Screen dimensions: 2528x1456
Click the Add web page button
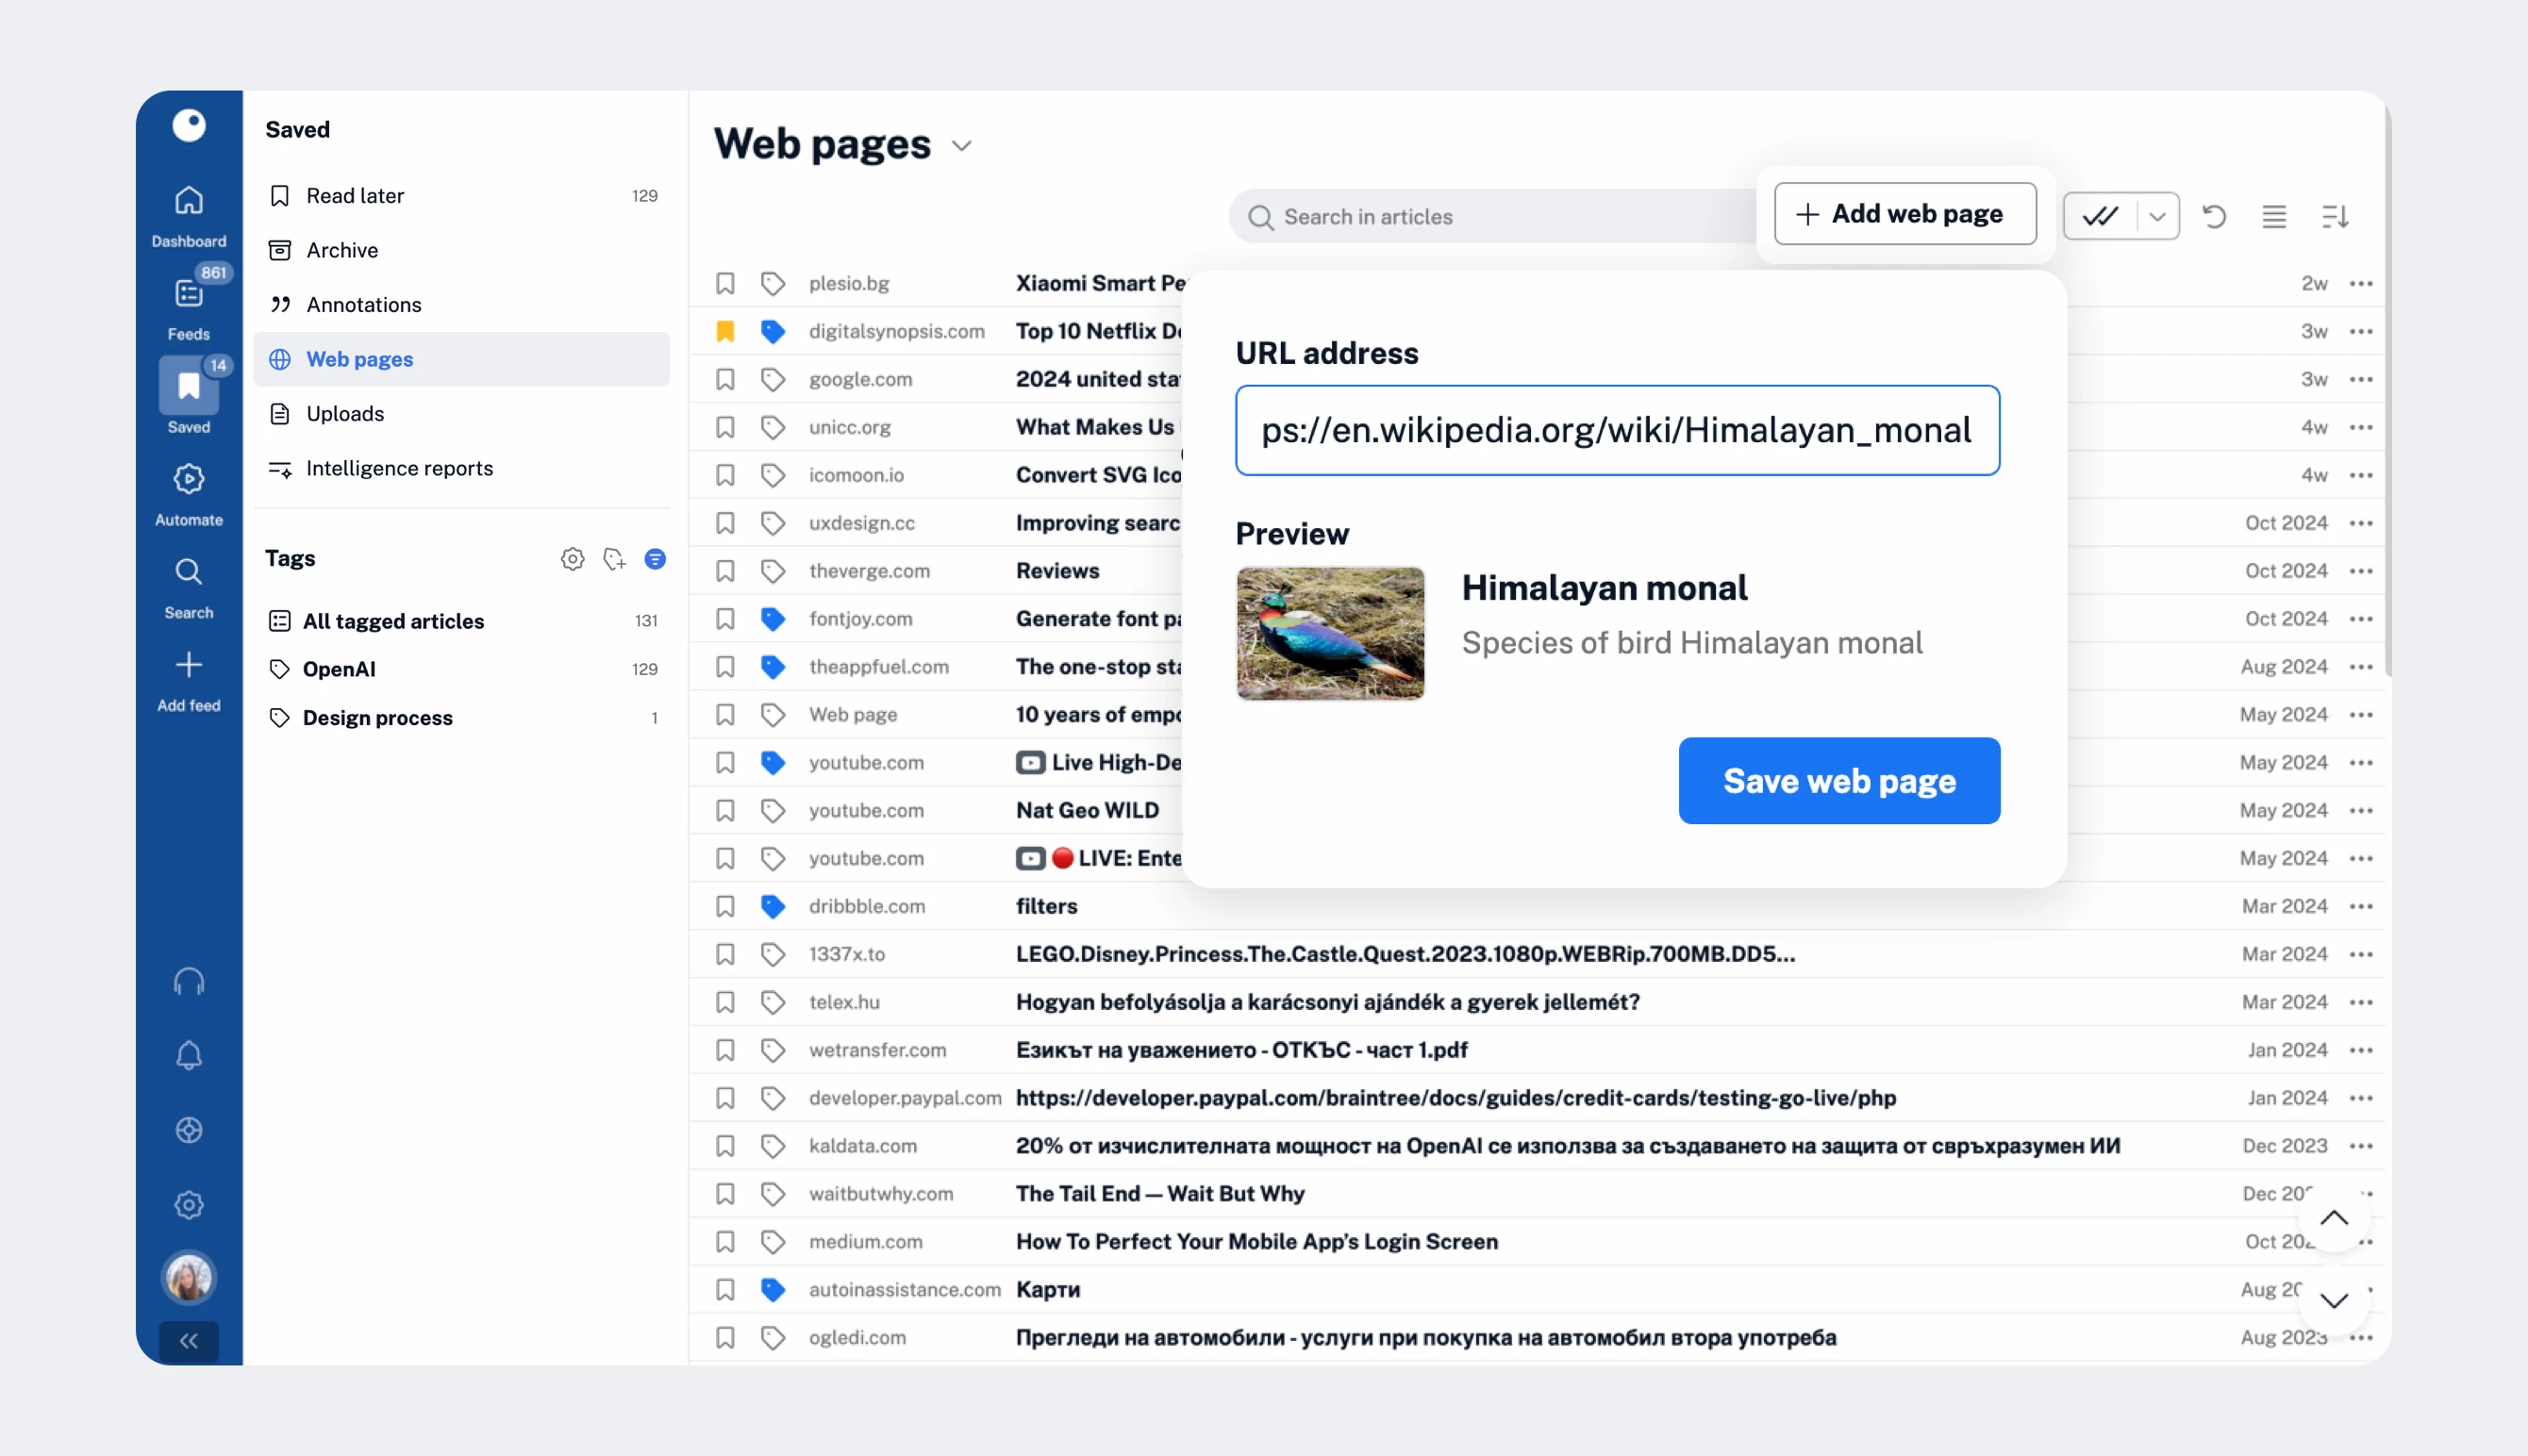[1905, 214]
